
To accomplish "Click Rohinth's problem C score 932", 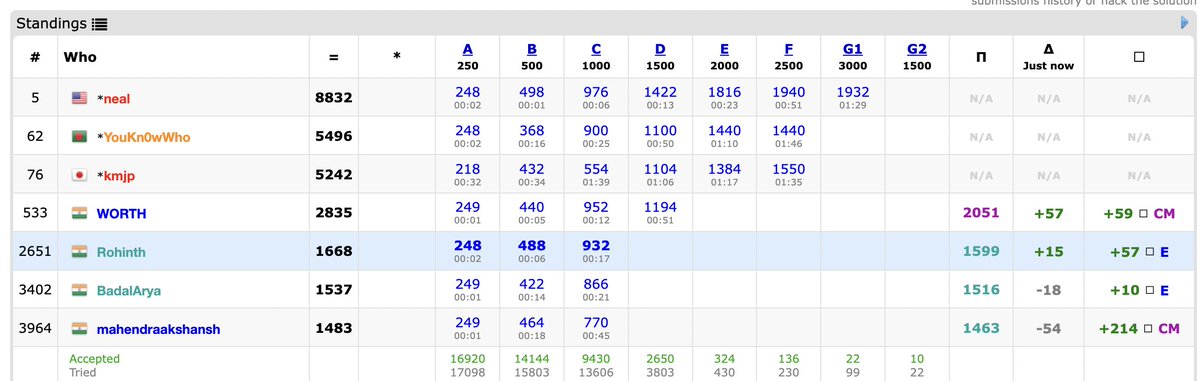I will pyautogui.click(x=596, y=245).
